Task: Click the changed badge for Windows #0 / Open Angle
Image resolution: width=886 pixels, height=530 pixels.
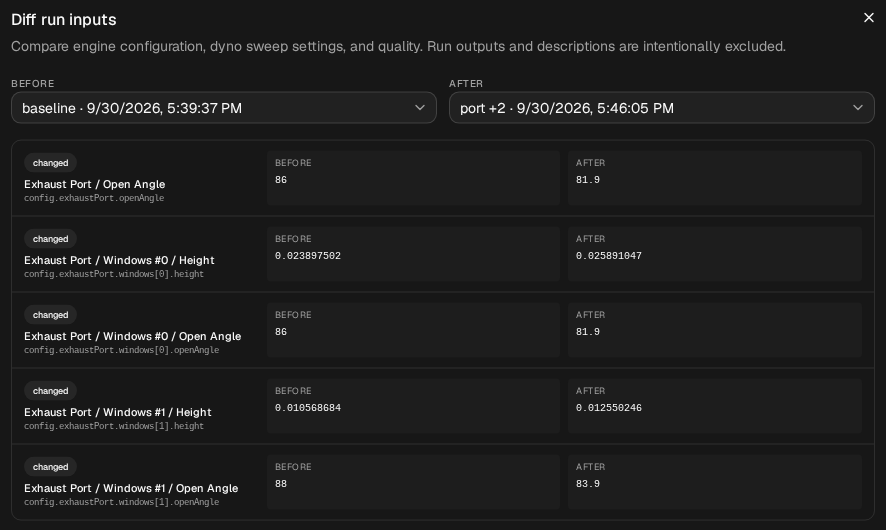Action: [50, 315]
